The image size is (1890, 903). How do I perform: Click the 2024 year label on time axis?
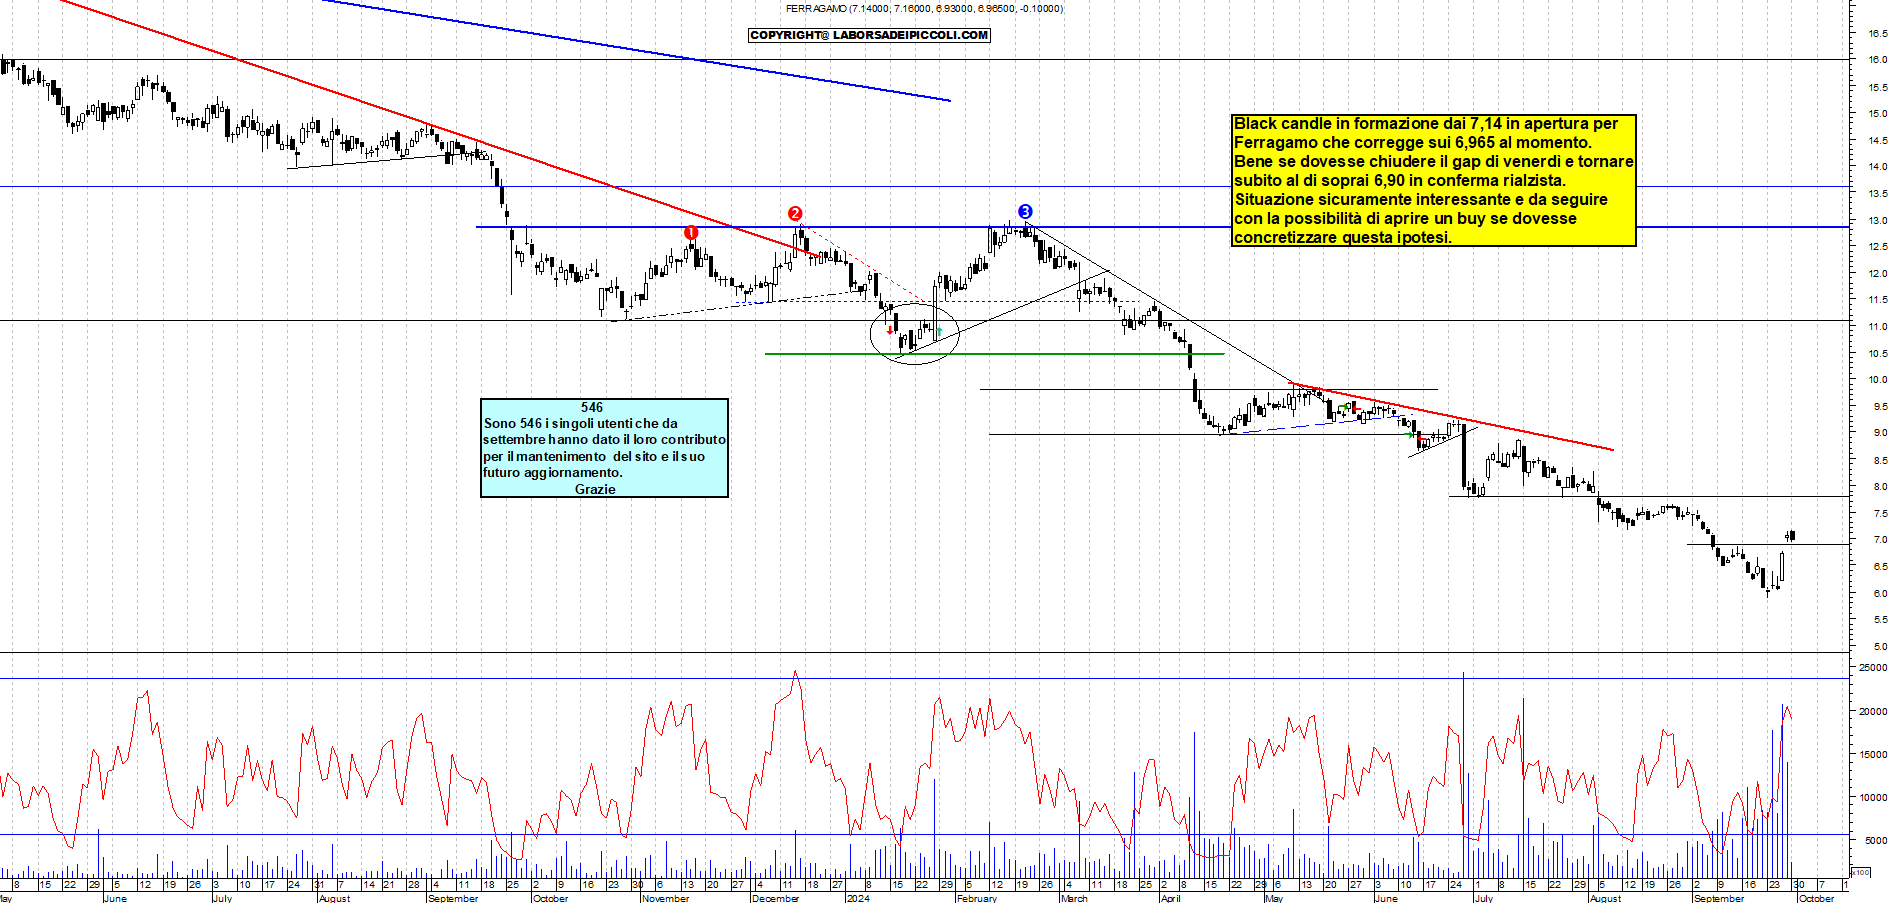858,898
